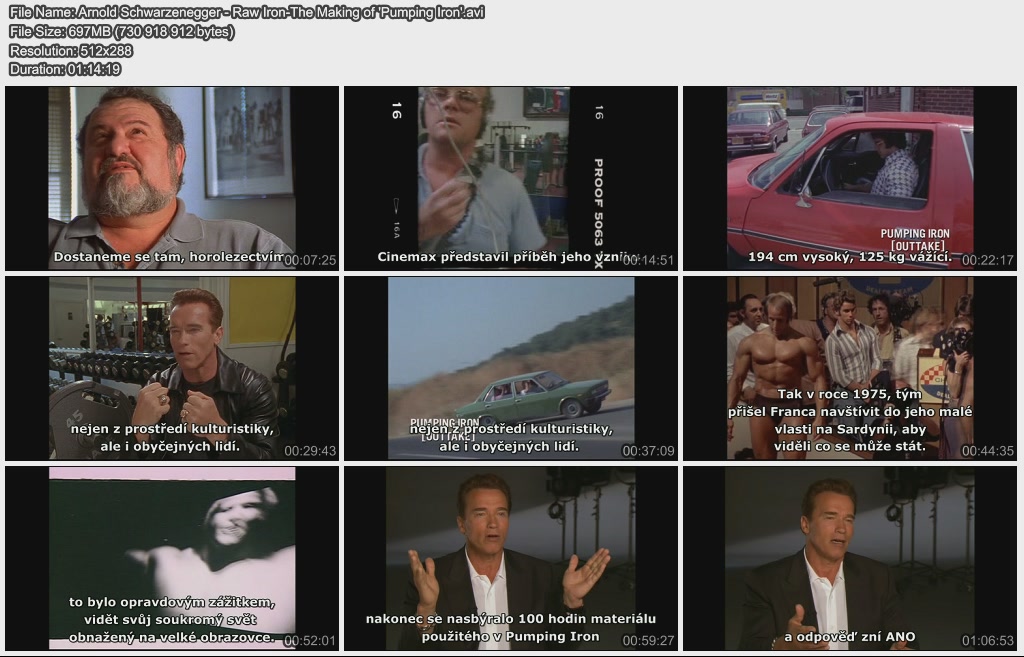Click the 00:37:09 timestamp
This screenshot has height=657, width=1024.
click(648, 451)
